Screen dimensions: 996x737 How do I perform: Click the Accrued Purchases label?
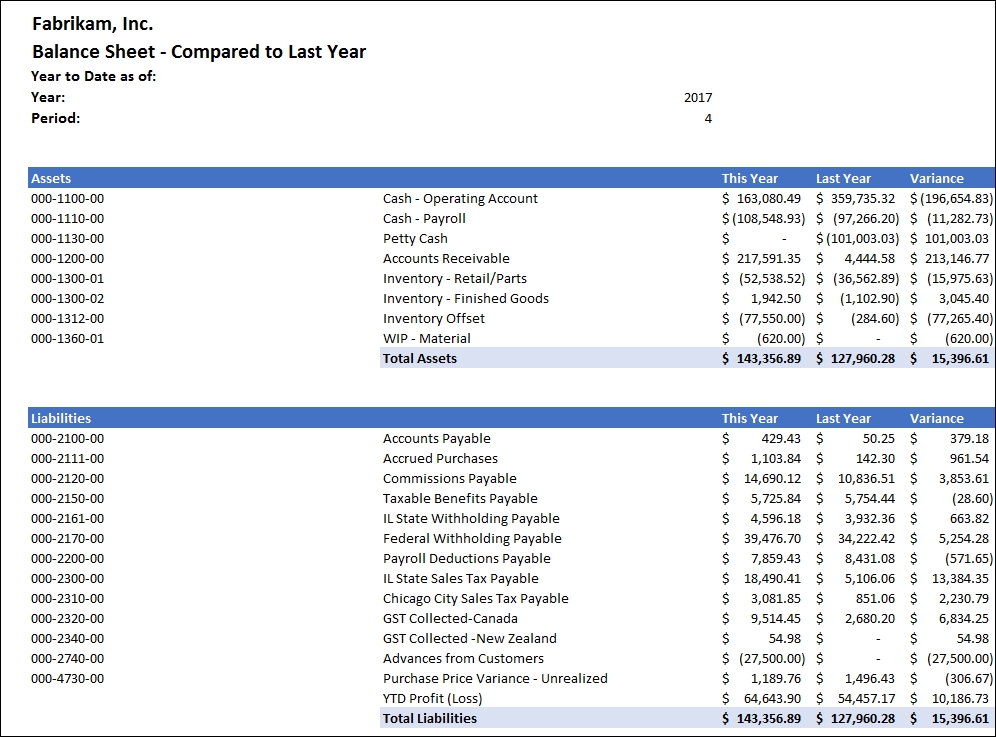(x=440, y=459)
